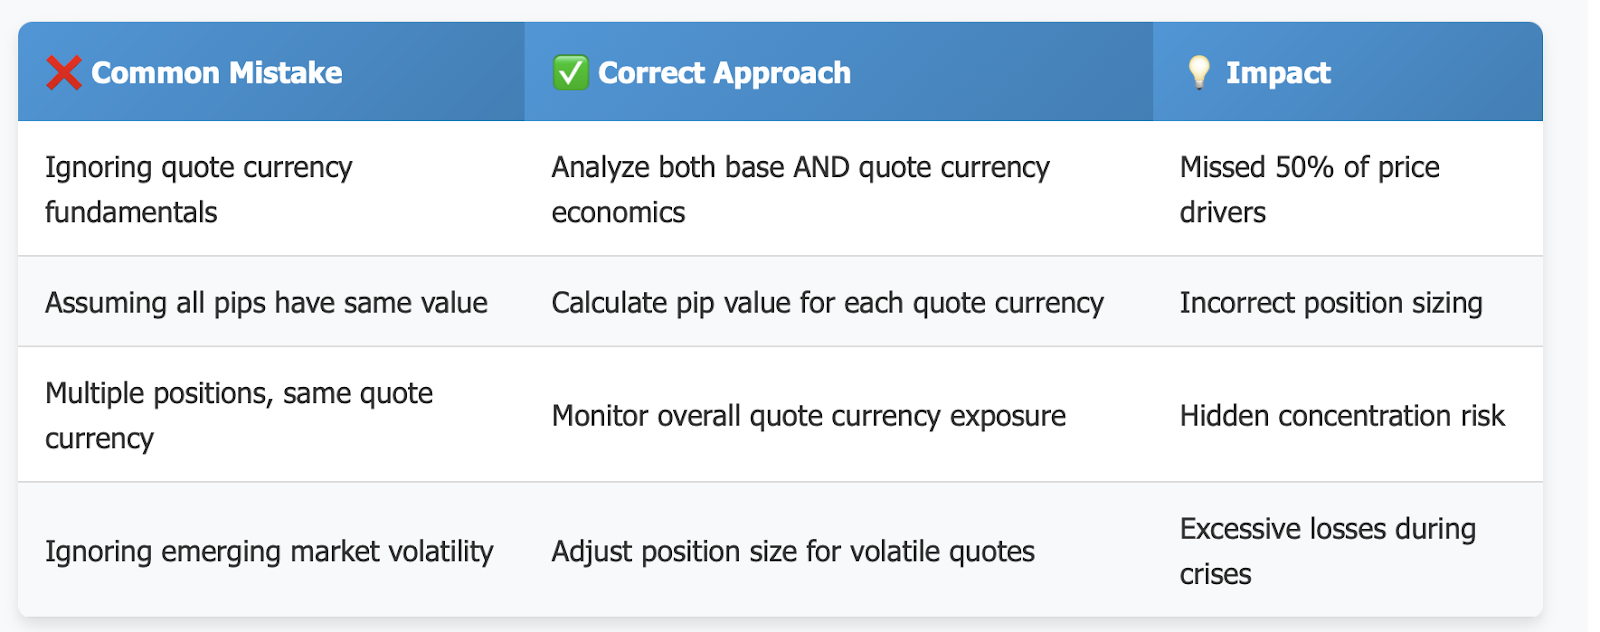Click the "Incorrect position sizing" cell
The image size is (1600, 632).
(1330, 303)
